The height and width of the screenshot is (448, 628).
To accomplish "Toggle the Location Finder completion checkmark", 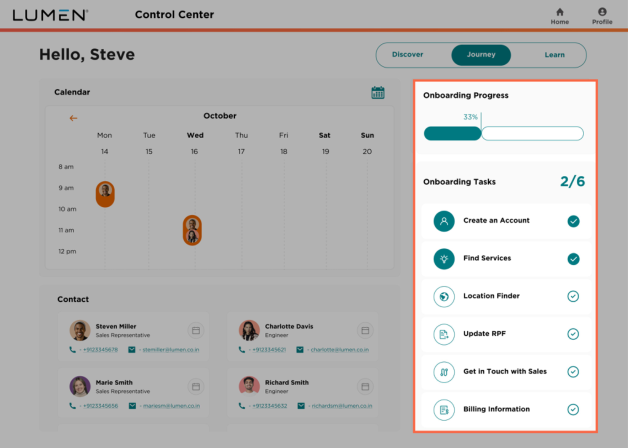I will pyautogui.click(x=573, y=296).
